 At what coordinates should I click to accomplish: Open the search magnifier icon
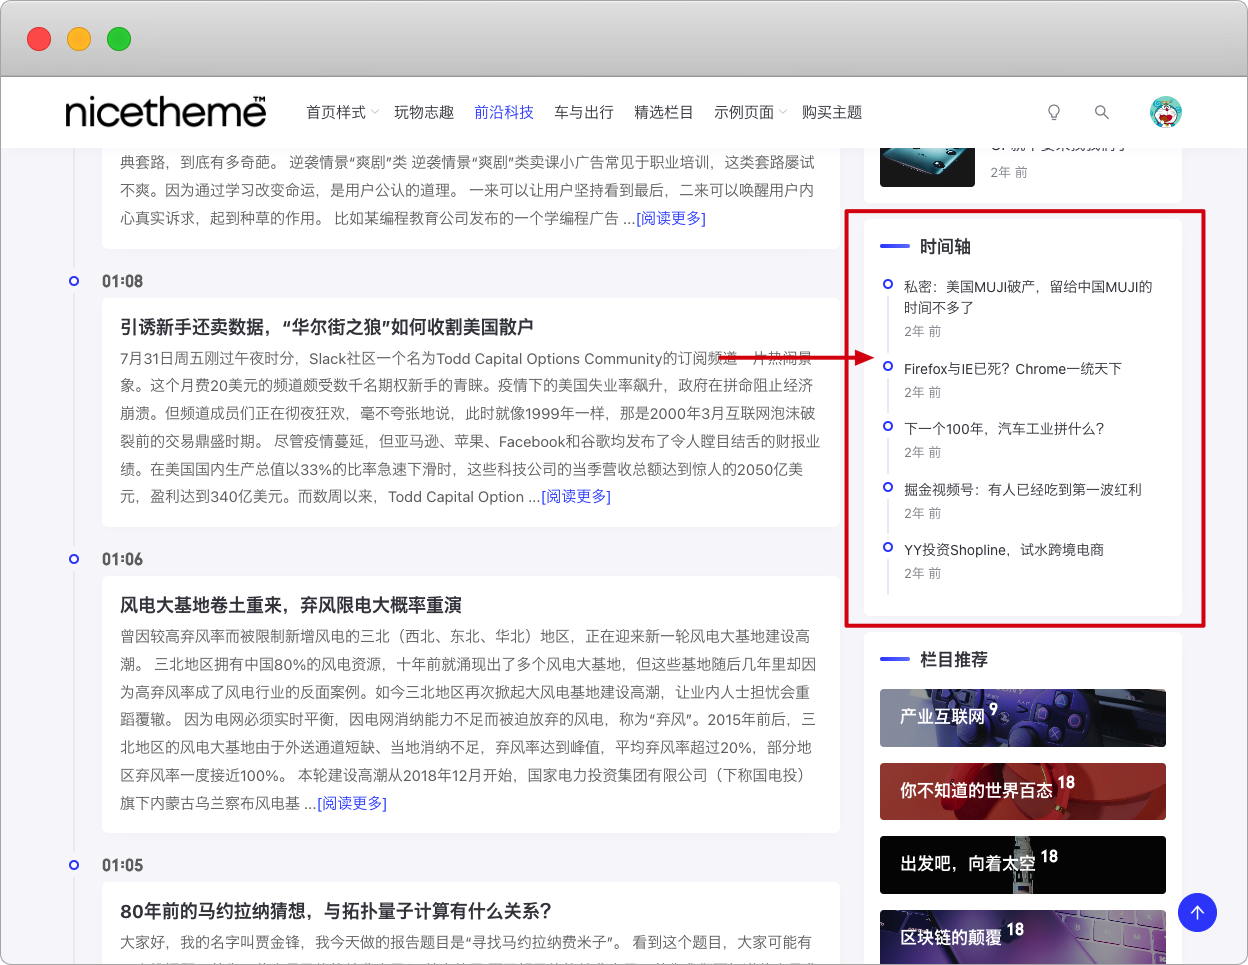pos(1102,112)
